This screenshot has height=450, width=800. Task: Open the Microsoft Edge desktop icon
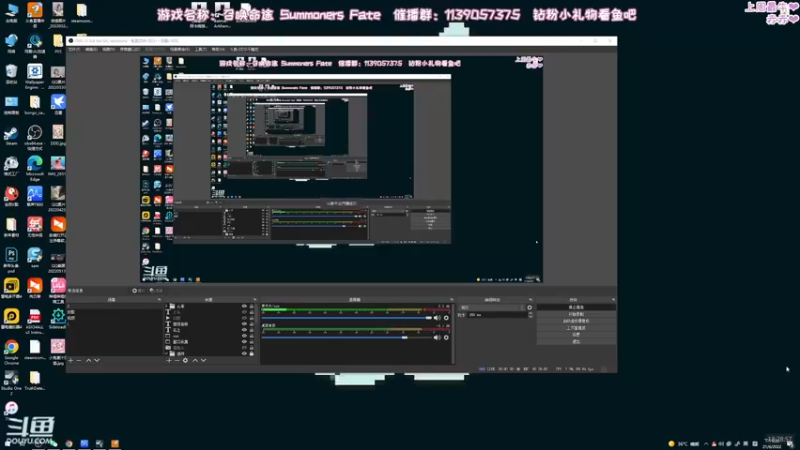[x=34, y=168]
